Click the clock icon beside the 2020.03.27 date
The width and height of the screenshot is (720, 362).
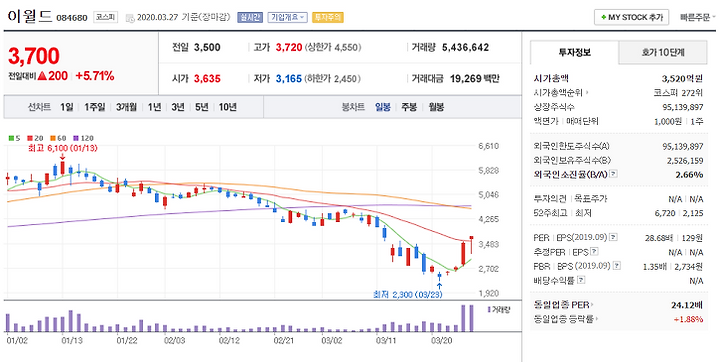tap(130, 18)
